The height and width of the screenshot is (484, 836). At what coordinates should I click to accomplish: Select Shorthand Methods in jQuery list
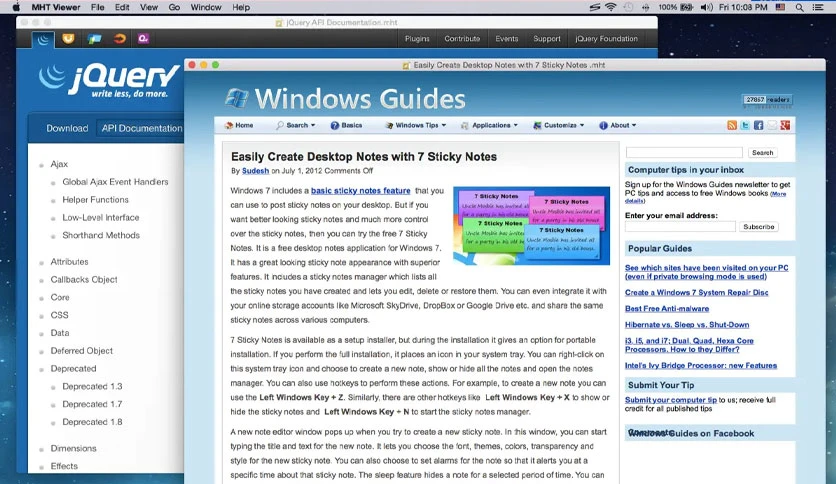(x=101, y=235)
